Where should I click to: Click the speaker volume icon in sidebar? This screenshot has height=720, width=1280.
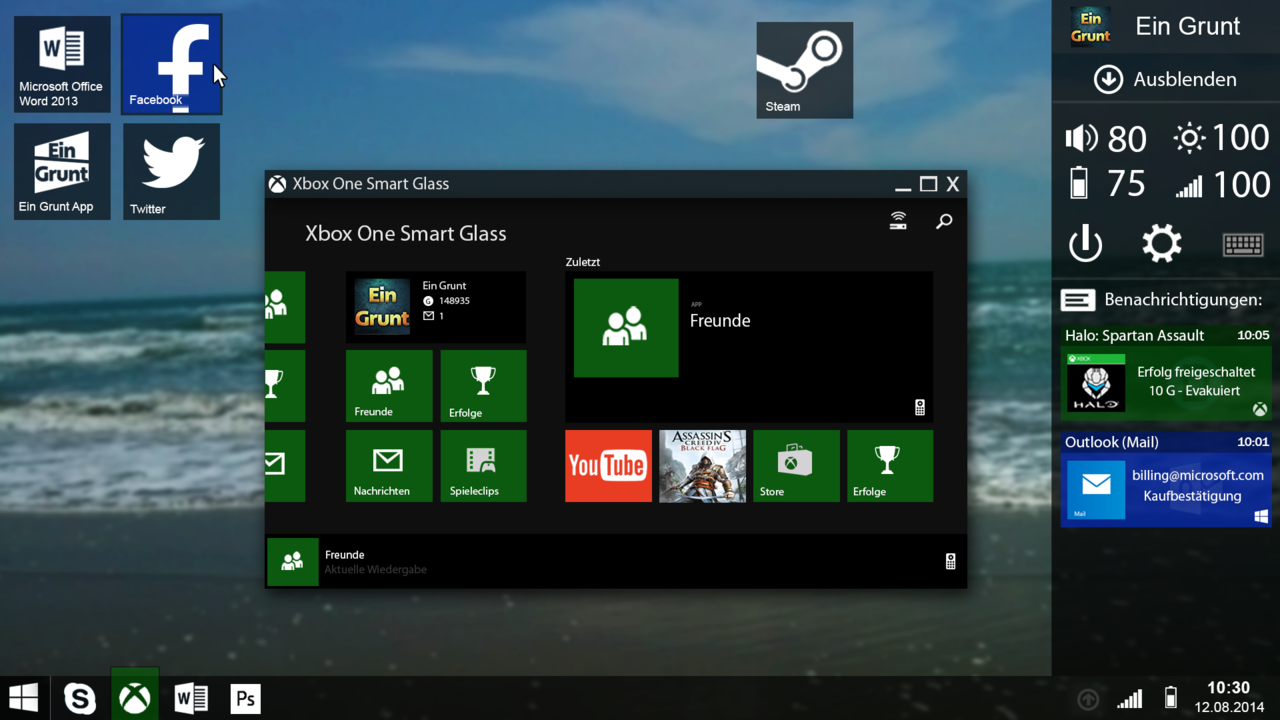(1081, 138)
